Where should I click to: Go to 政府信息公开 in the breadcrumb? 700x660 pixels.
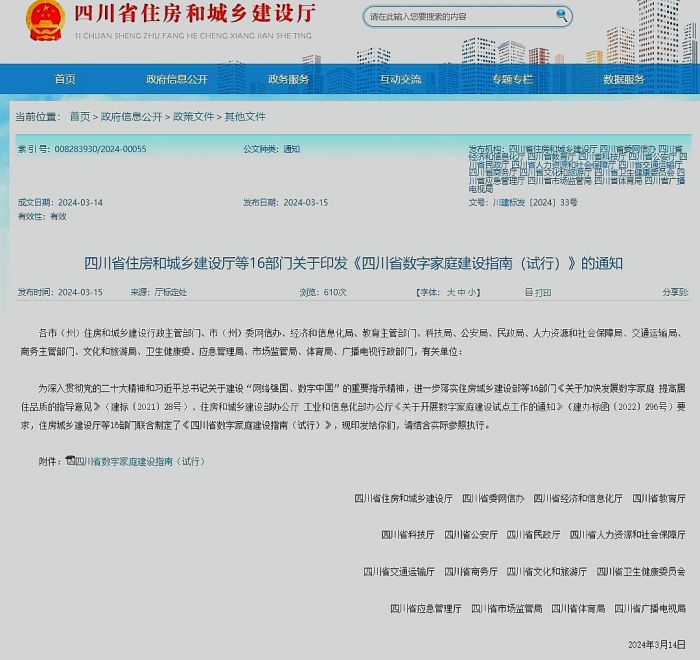131,117
